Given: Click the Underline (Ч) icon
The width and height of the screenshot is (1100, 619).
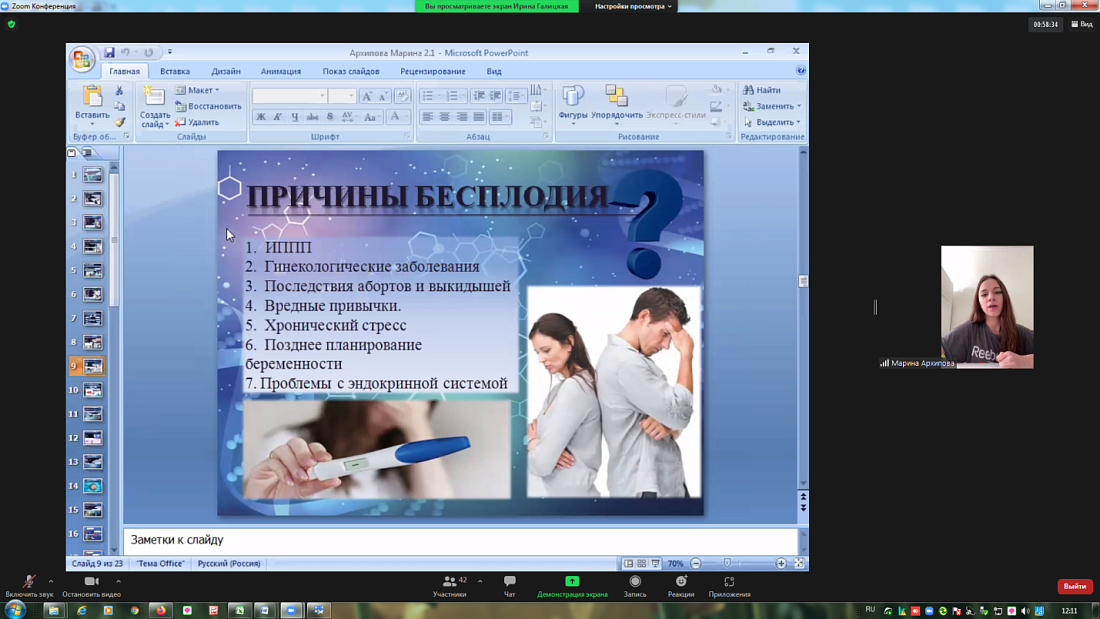Looking at the screenshot, I should pyautogui.click(x=294, y=117).
